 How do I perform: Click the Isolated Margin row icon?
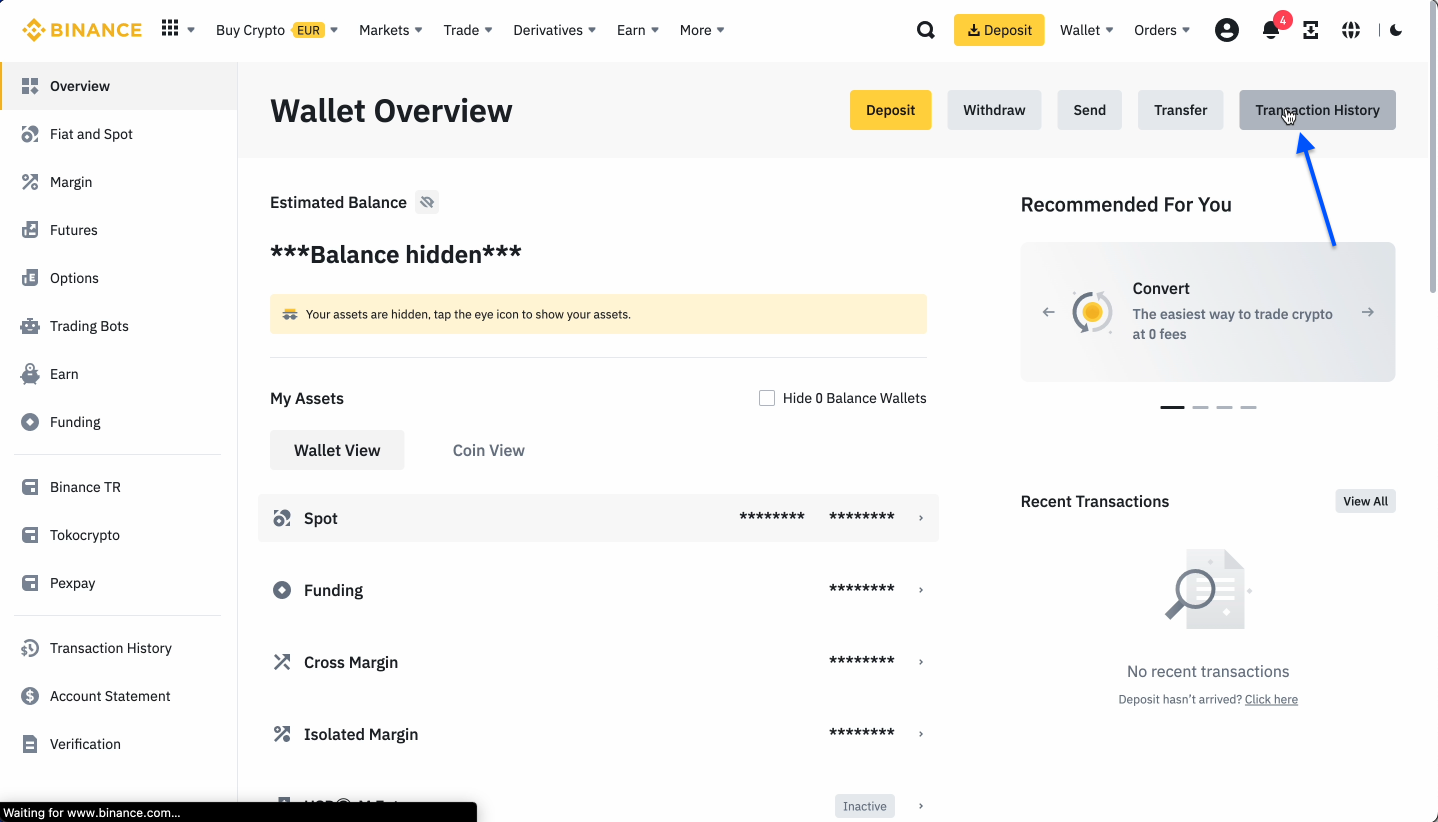282,734
